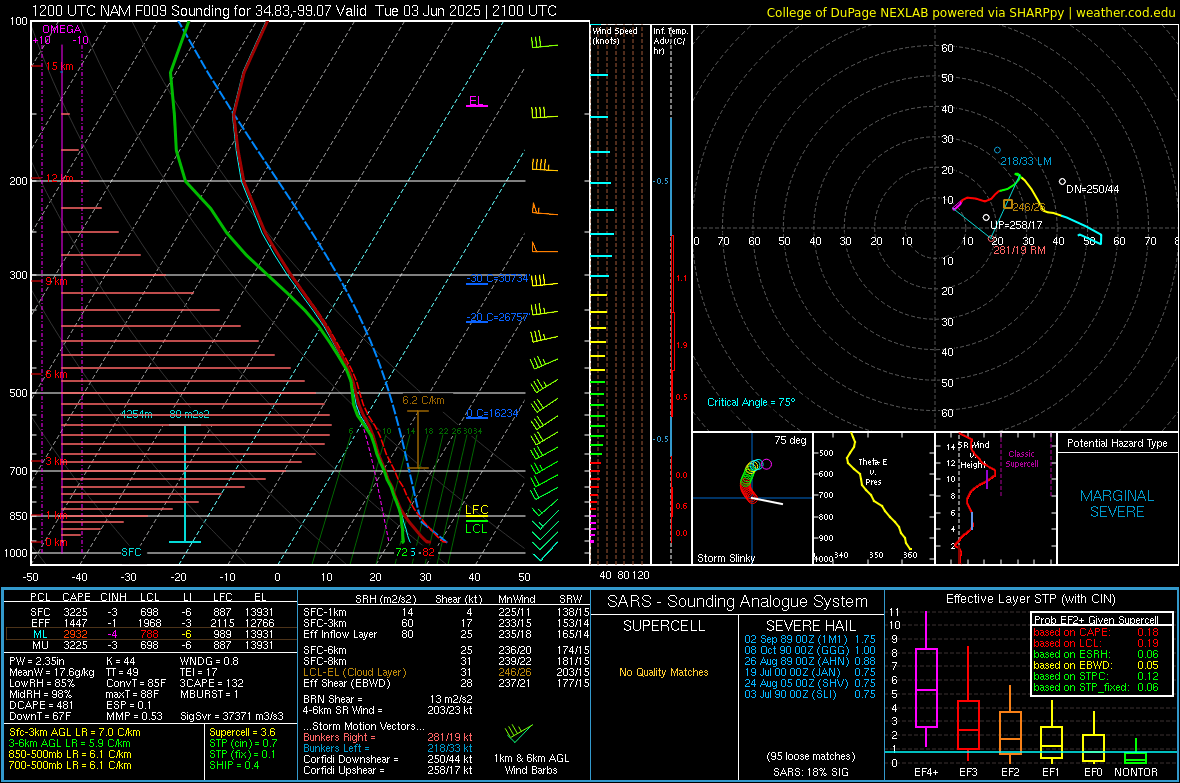Click the STP (cin) = 0.7 value
1180x783 pixels.
pyautogui.click(x=243, y=743)
